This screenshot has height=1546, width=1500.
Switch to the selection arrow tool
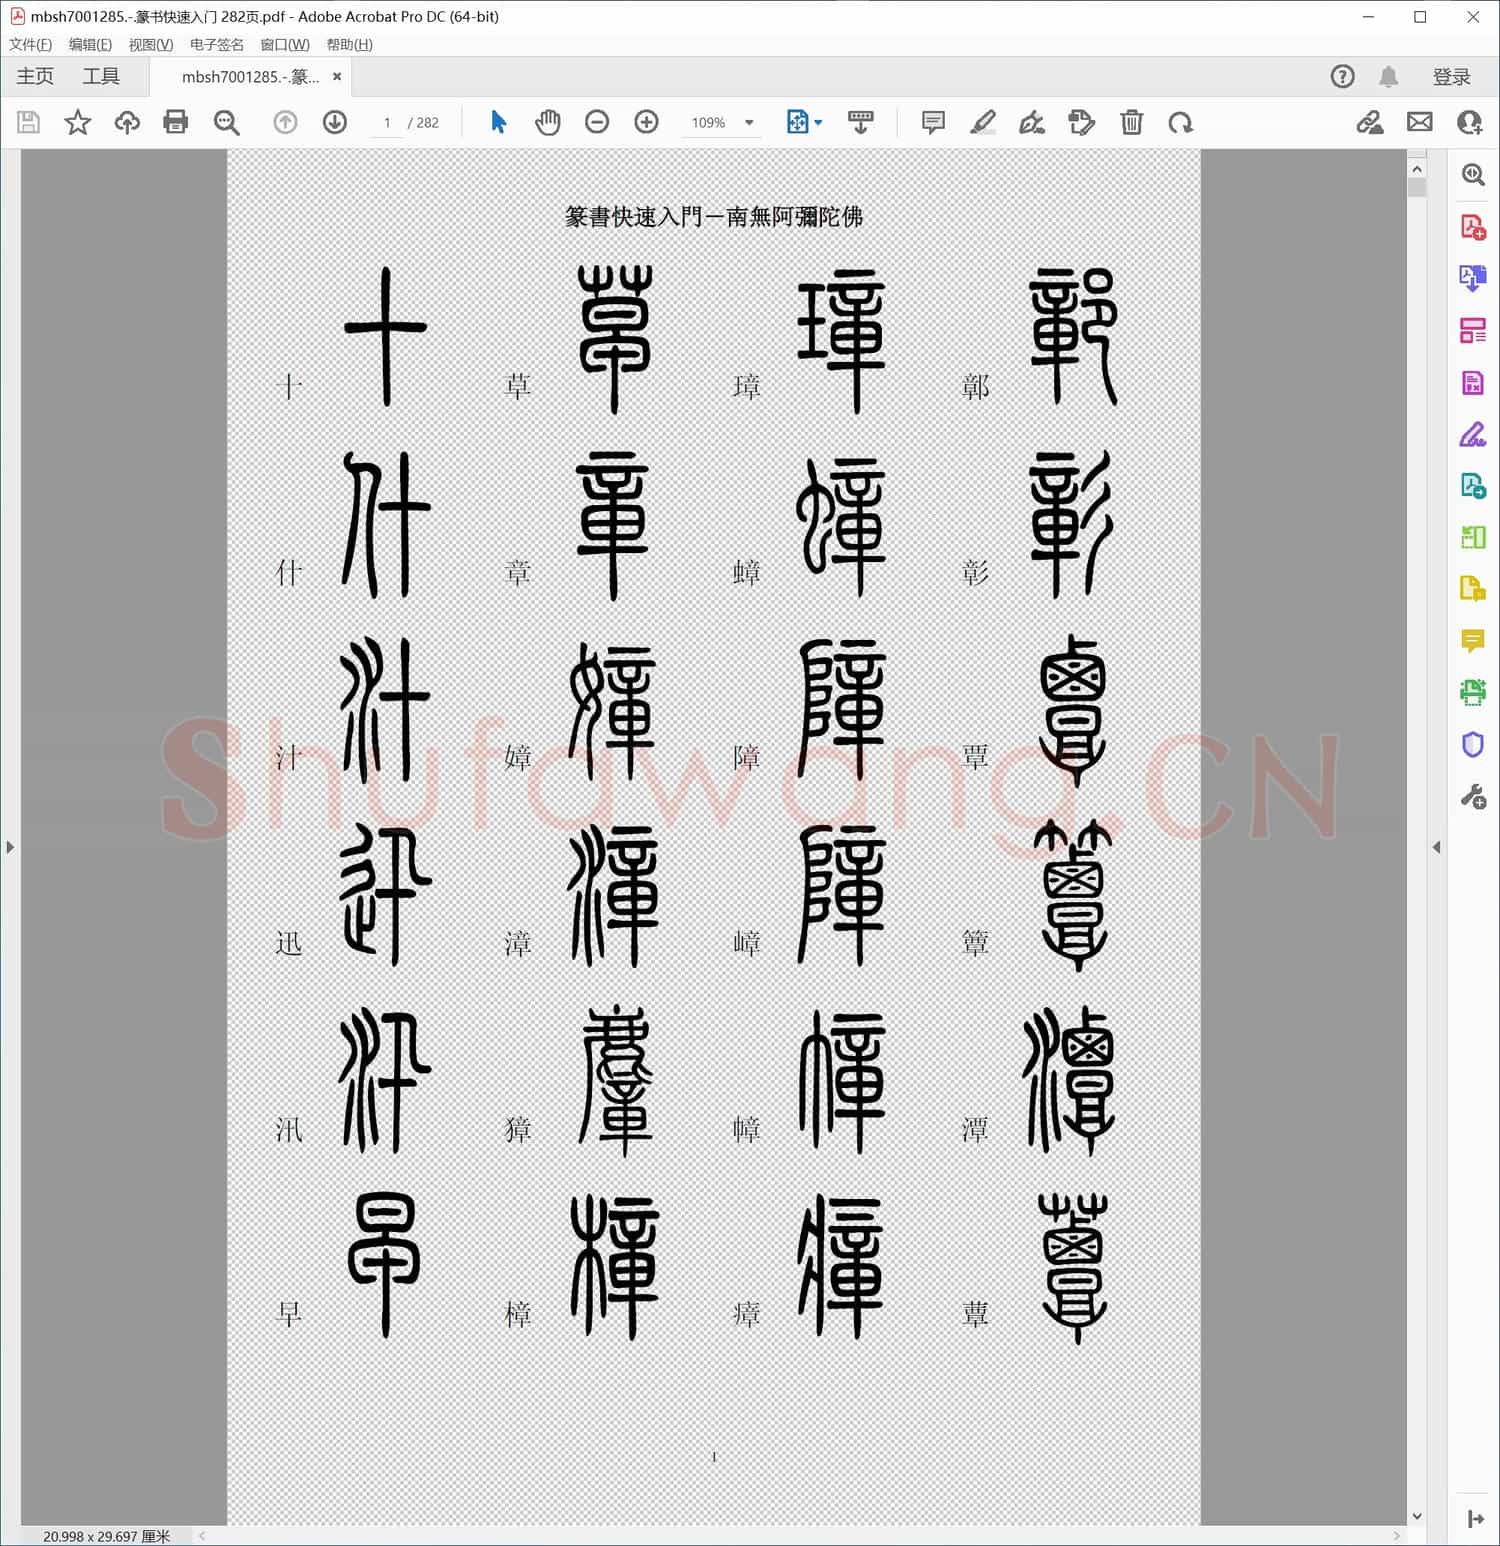pos(497,122)
